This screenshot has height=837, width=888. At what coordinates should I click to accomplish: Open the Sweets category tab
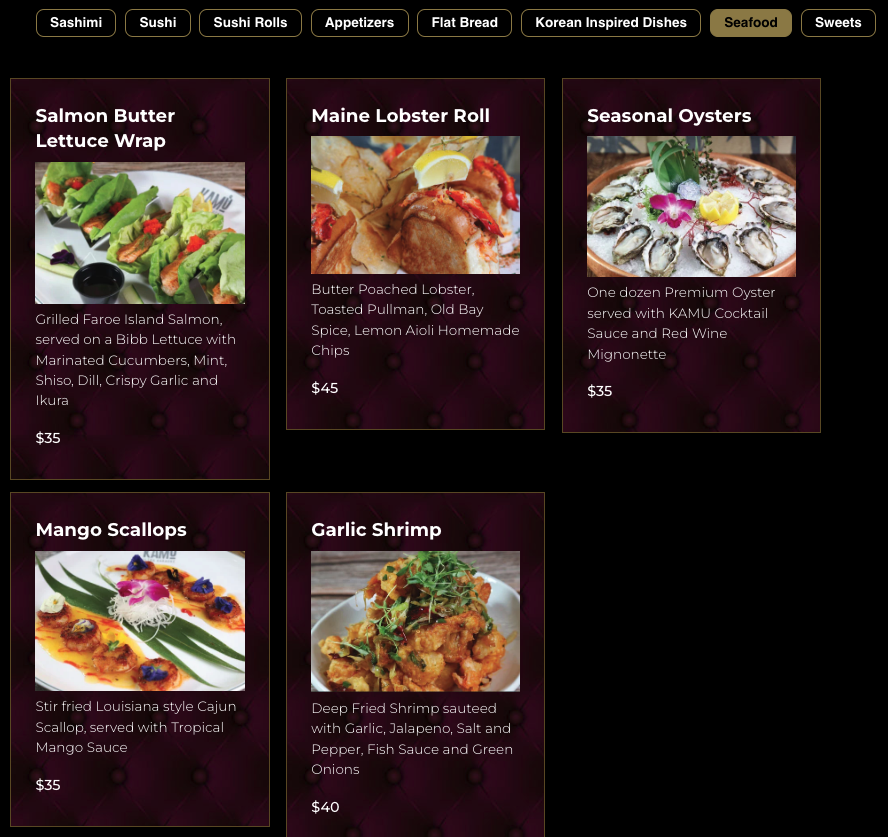[x=838, y=23]
